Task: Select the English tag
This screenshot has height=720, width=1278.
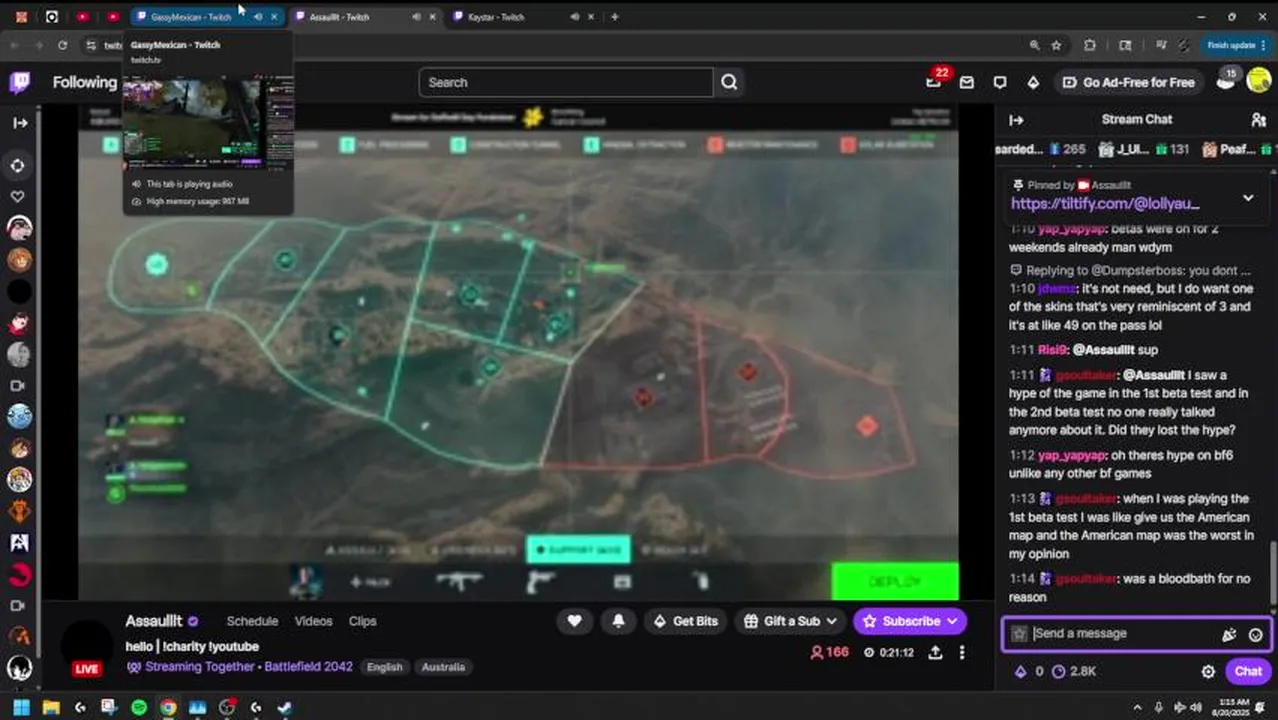Action: click(384, 667)
